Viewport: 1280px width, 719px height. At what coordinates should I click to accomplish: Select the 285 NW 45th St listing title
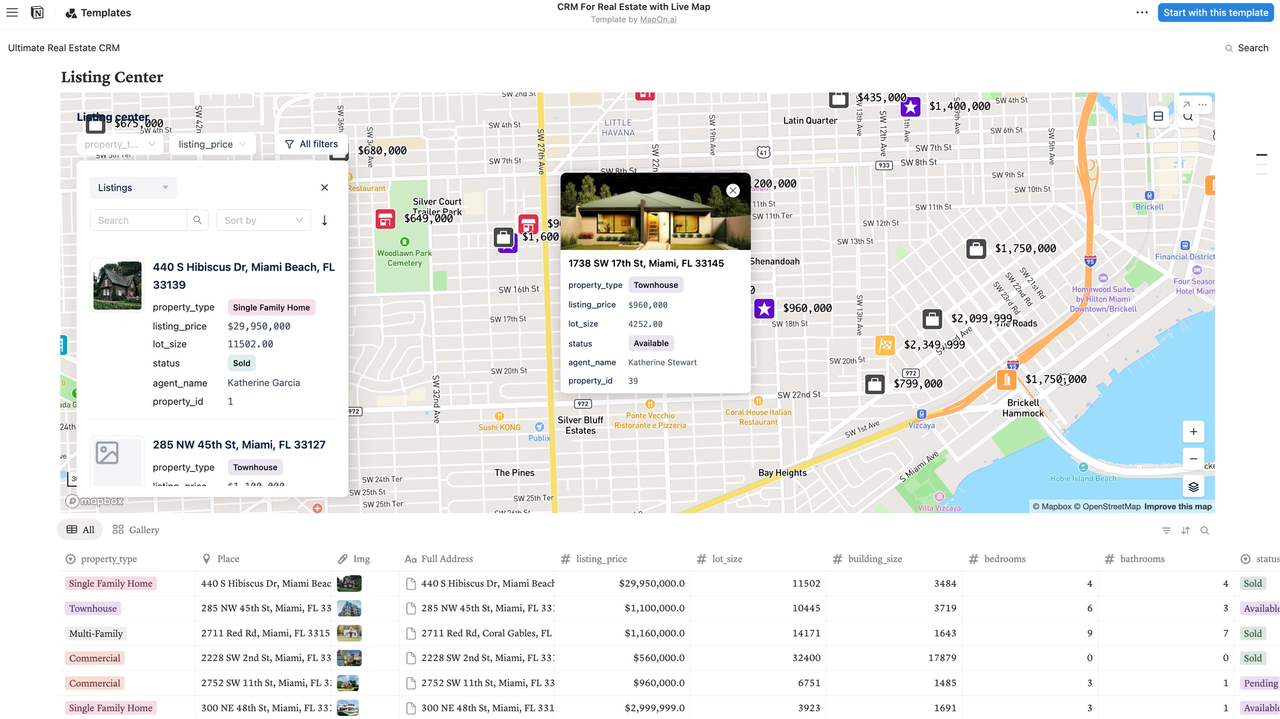[x=239, y=445]
